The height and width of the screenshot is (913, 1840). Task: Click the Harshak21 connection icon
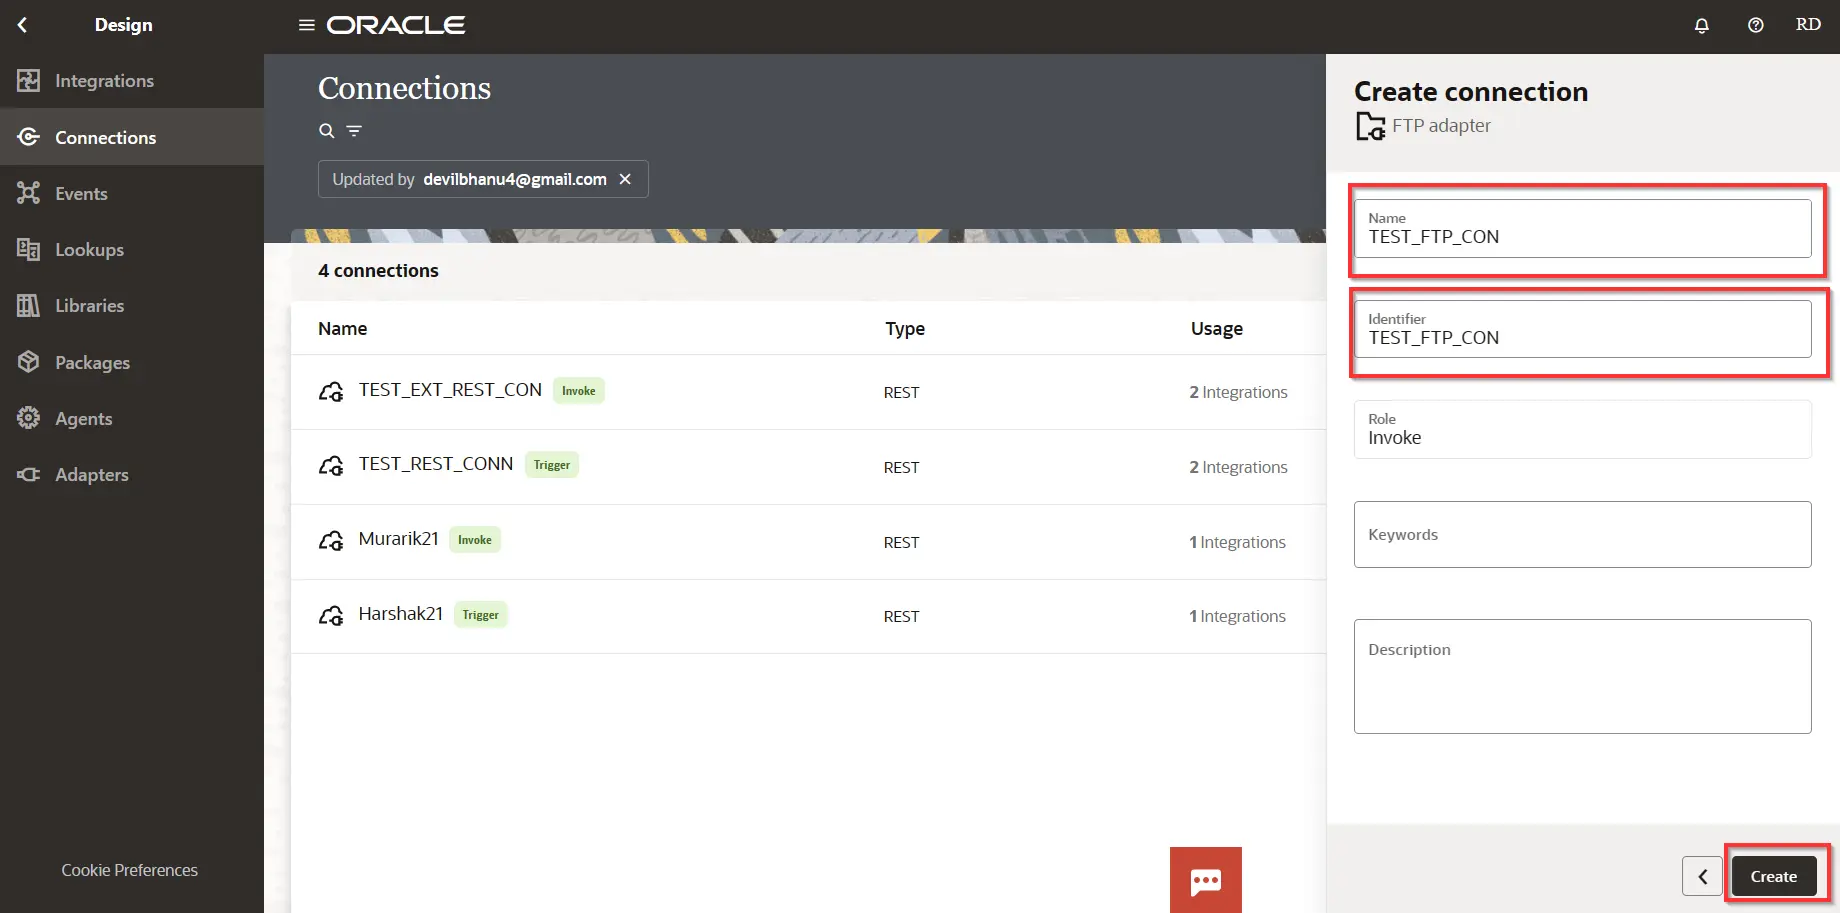click(x=331, y=616)
